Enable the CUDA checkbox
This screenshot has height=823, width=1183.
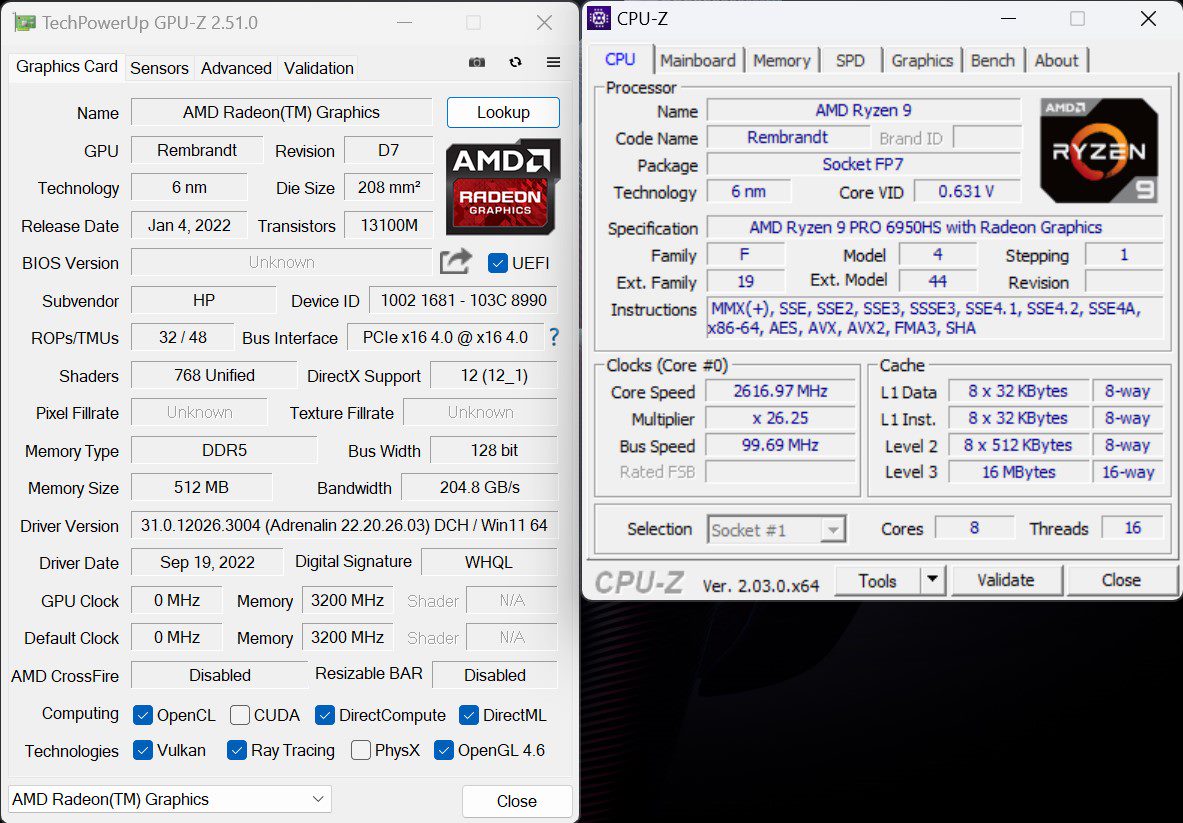tap(240, 715)
